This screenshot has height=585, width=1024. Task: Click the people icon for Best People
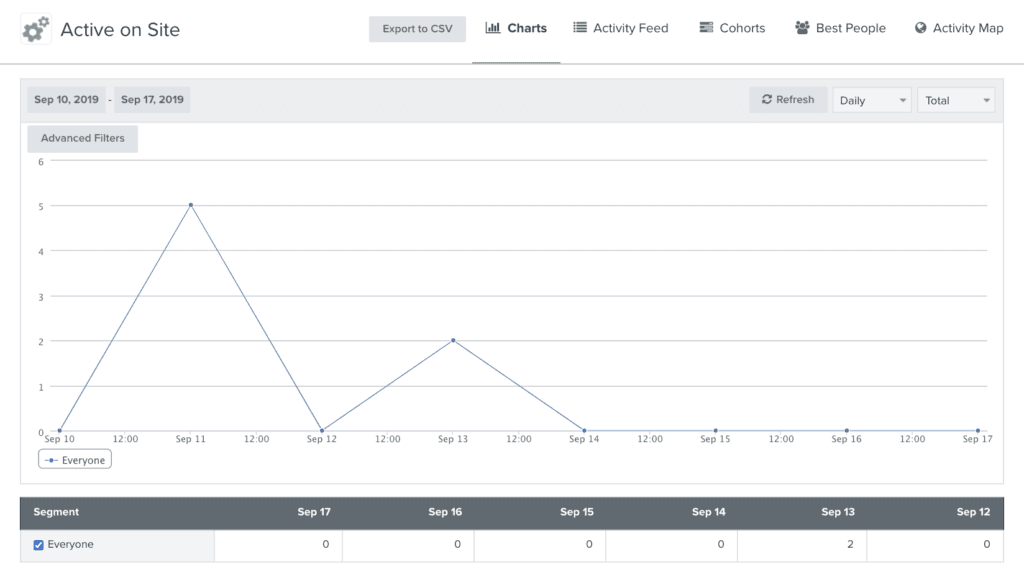coord(802,27)
